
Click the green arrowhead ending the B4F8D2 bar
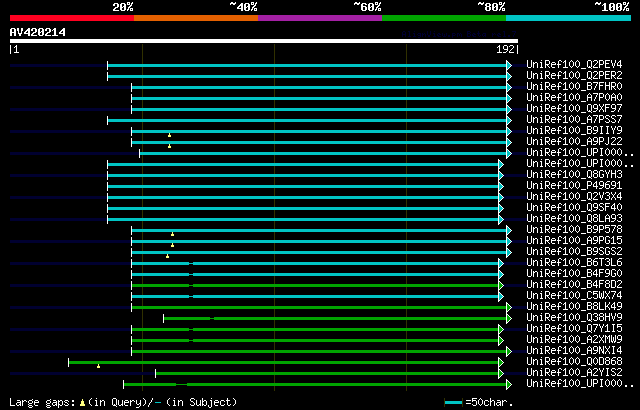click(501, 286)
